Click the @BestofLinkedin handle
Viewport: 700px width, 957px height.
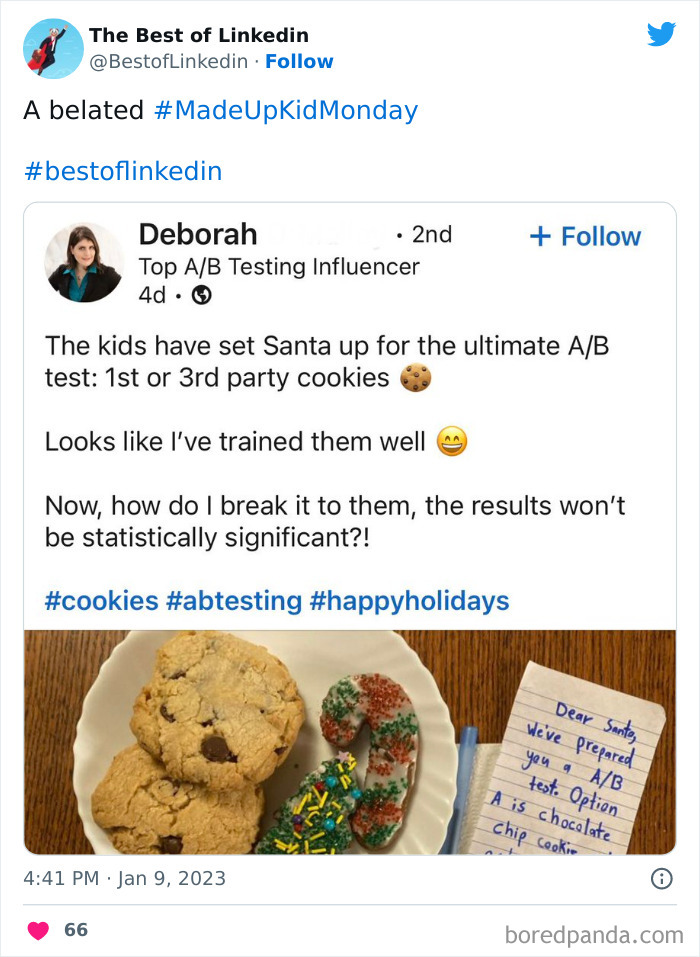pyautogui.click(x=168, y=61)
